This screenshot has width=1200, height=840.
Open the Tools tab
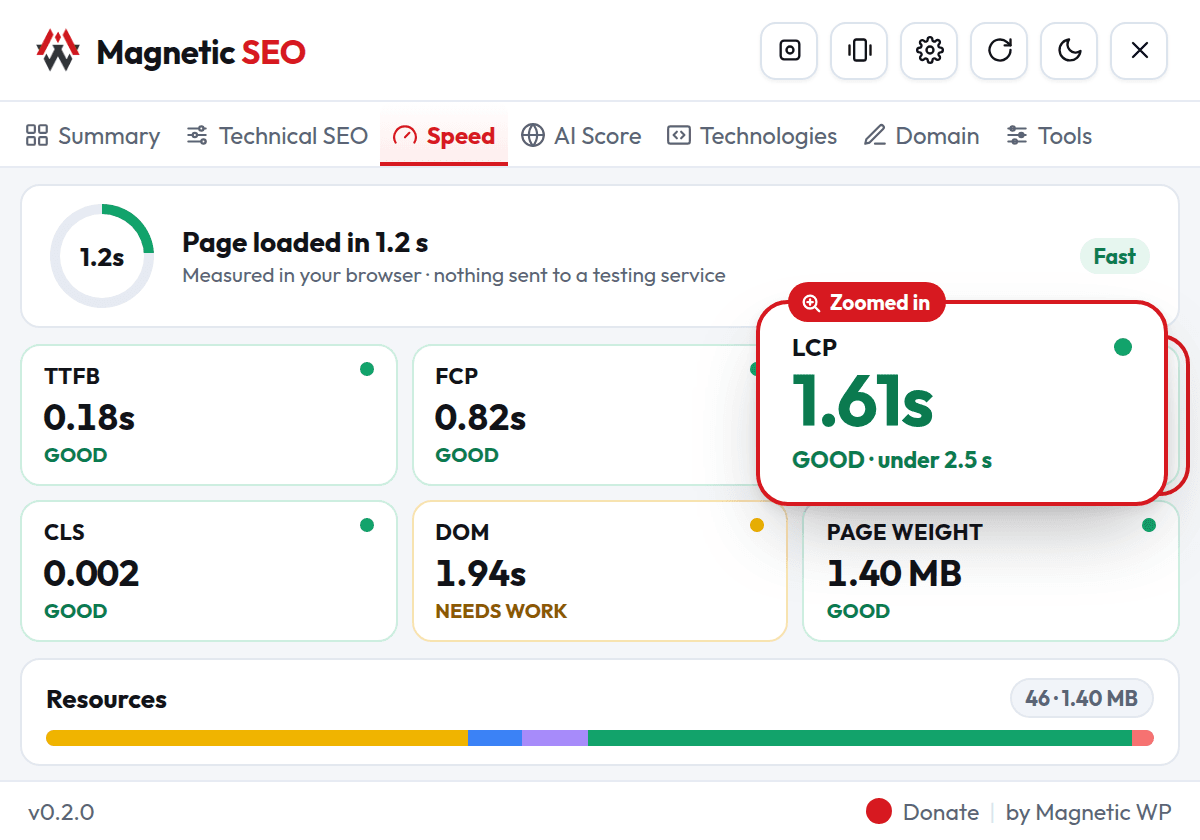pyautogui.click(x=1049, y=136)
